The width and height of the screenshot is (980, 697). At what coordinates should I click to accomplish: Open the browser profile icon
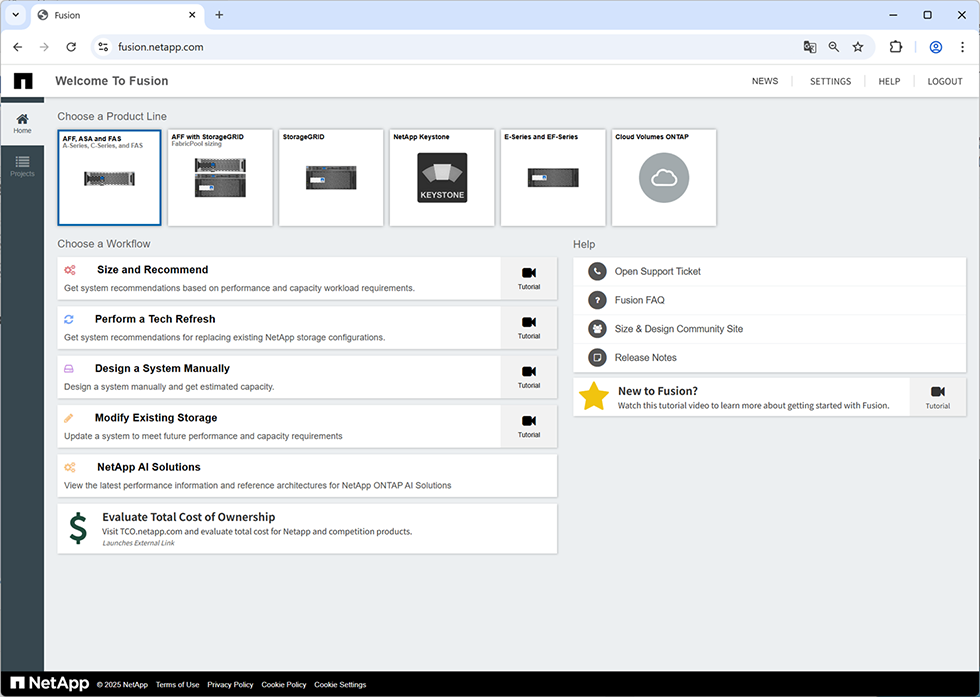(x=936, y=47)
